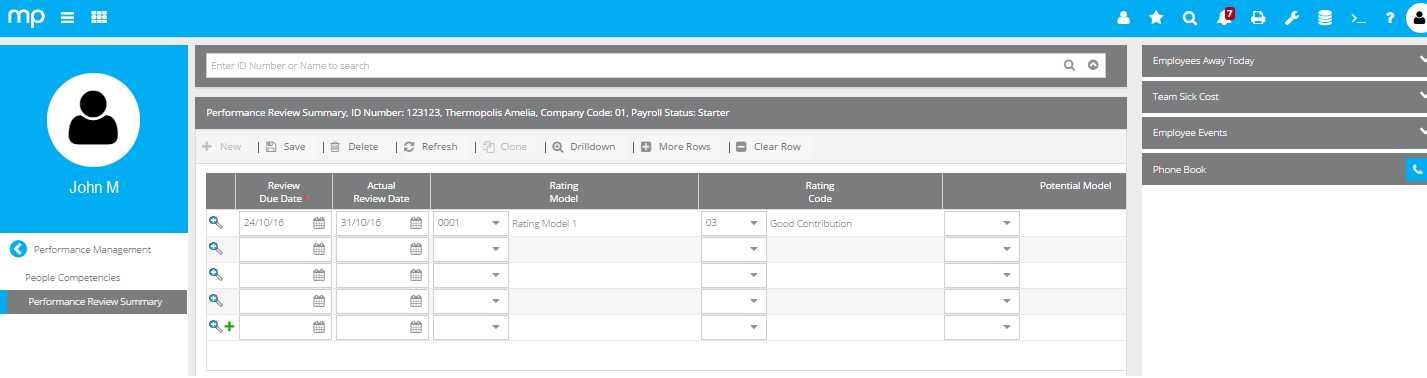Open the help question mark icon

click(x=1390, y=18)
